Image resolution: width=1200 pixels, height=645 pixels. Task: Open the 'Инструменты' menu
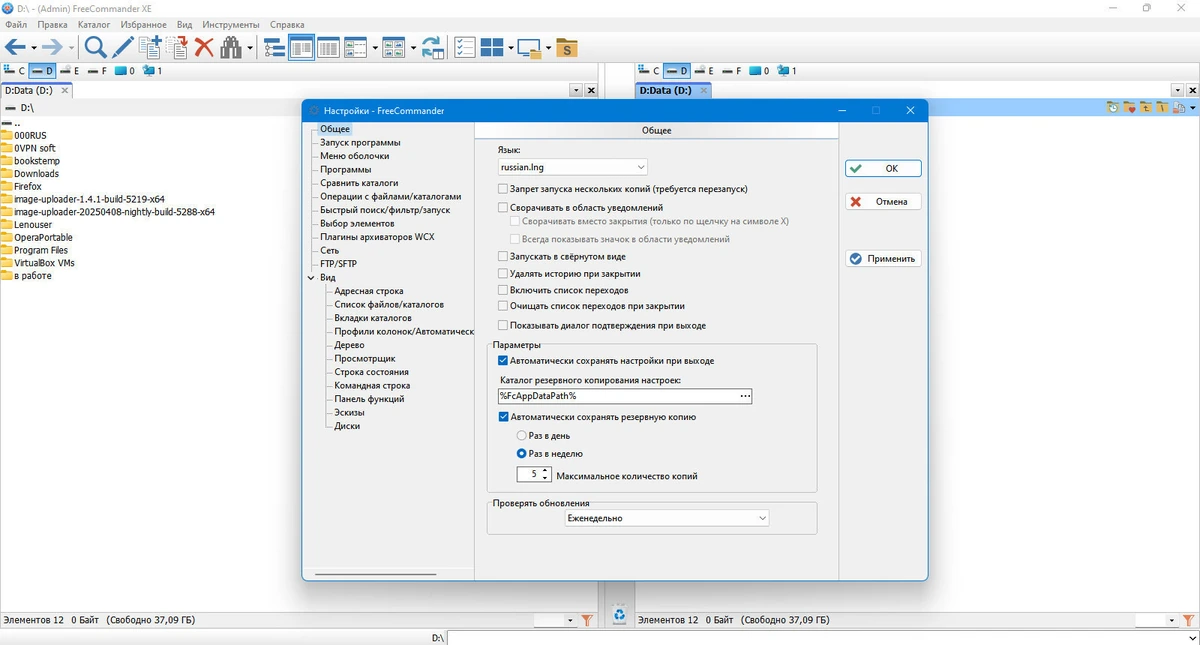[x=231, y=24]
